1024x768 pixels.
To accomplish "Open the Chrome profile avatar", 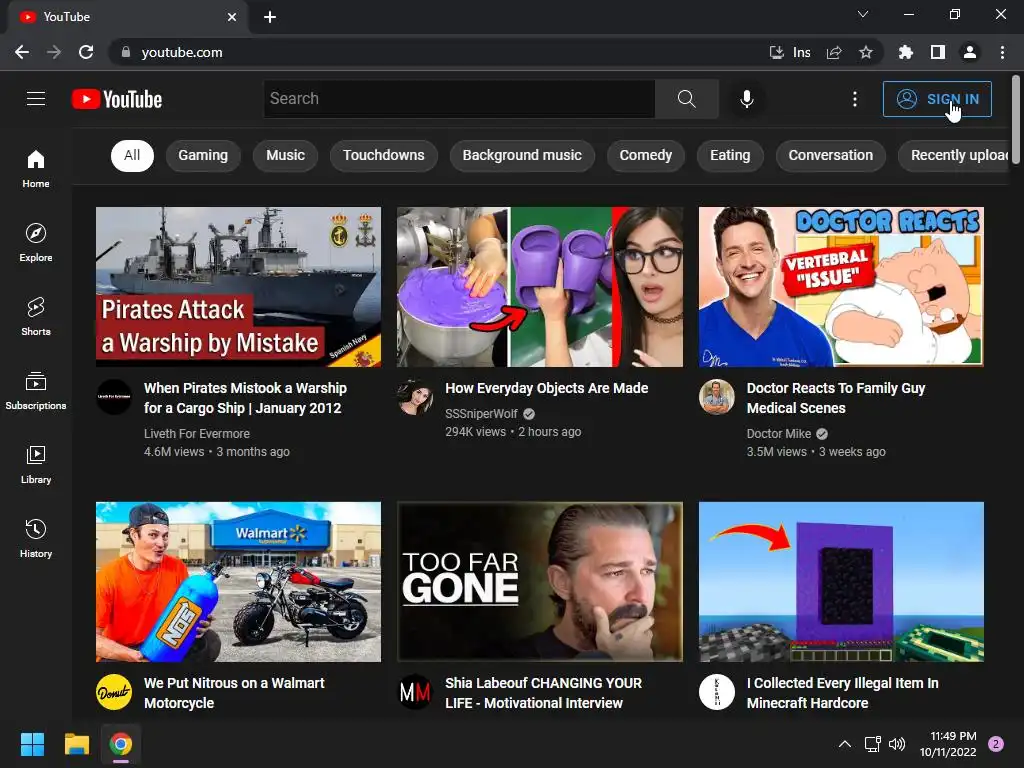I will click(970, 52).
